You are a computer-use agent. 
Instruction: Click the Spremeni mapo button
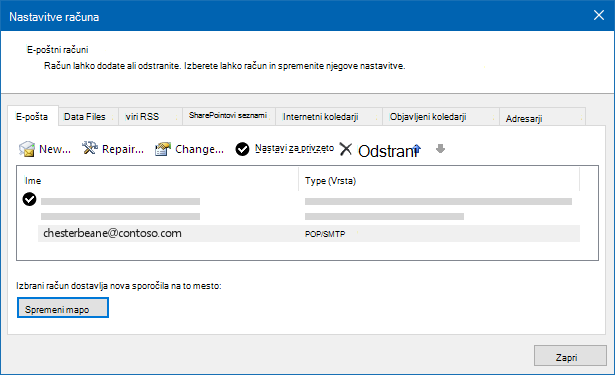(63, 308)
